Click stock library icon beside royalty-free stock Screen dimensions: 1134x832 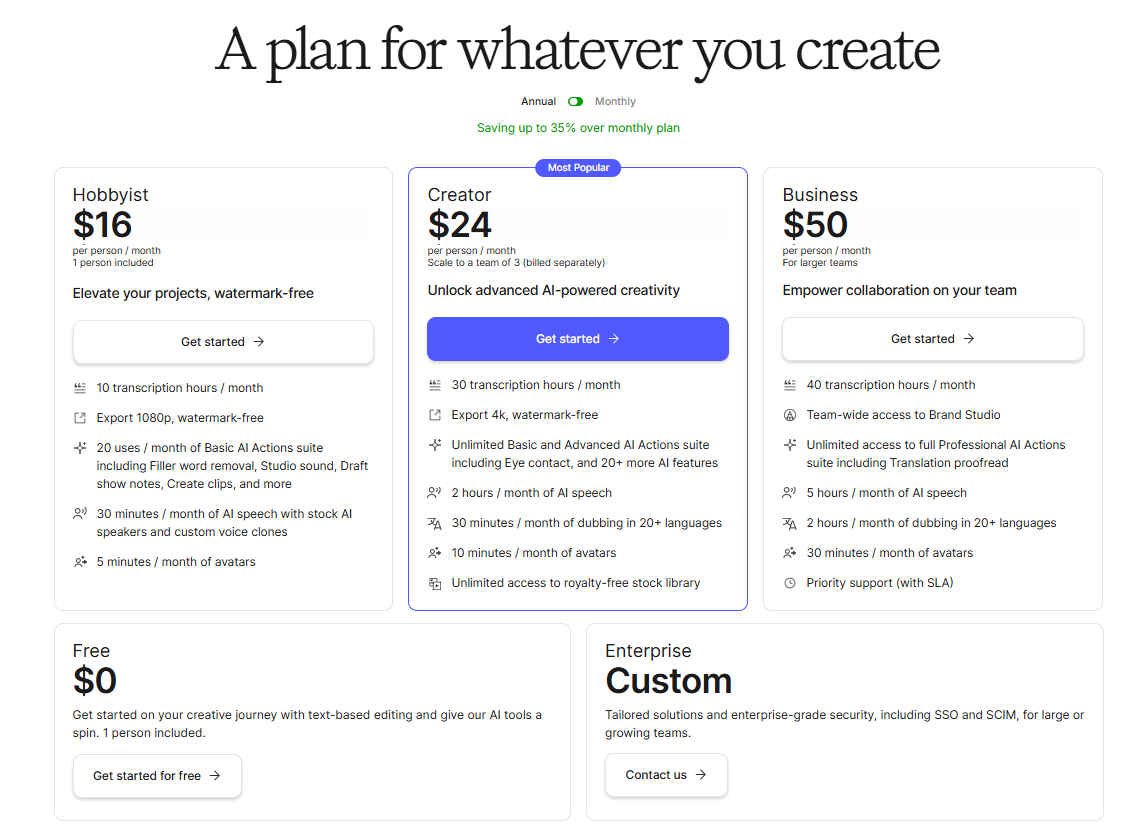click(435, 583)
